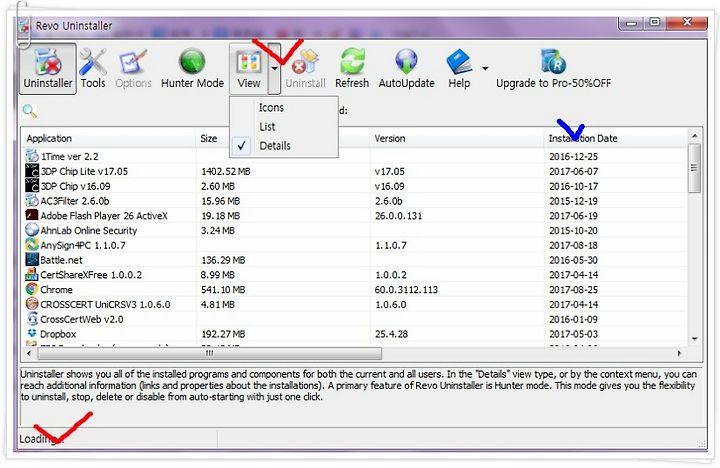
Task: Expand the View dropdown arrow
Action: point(274,69)
